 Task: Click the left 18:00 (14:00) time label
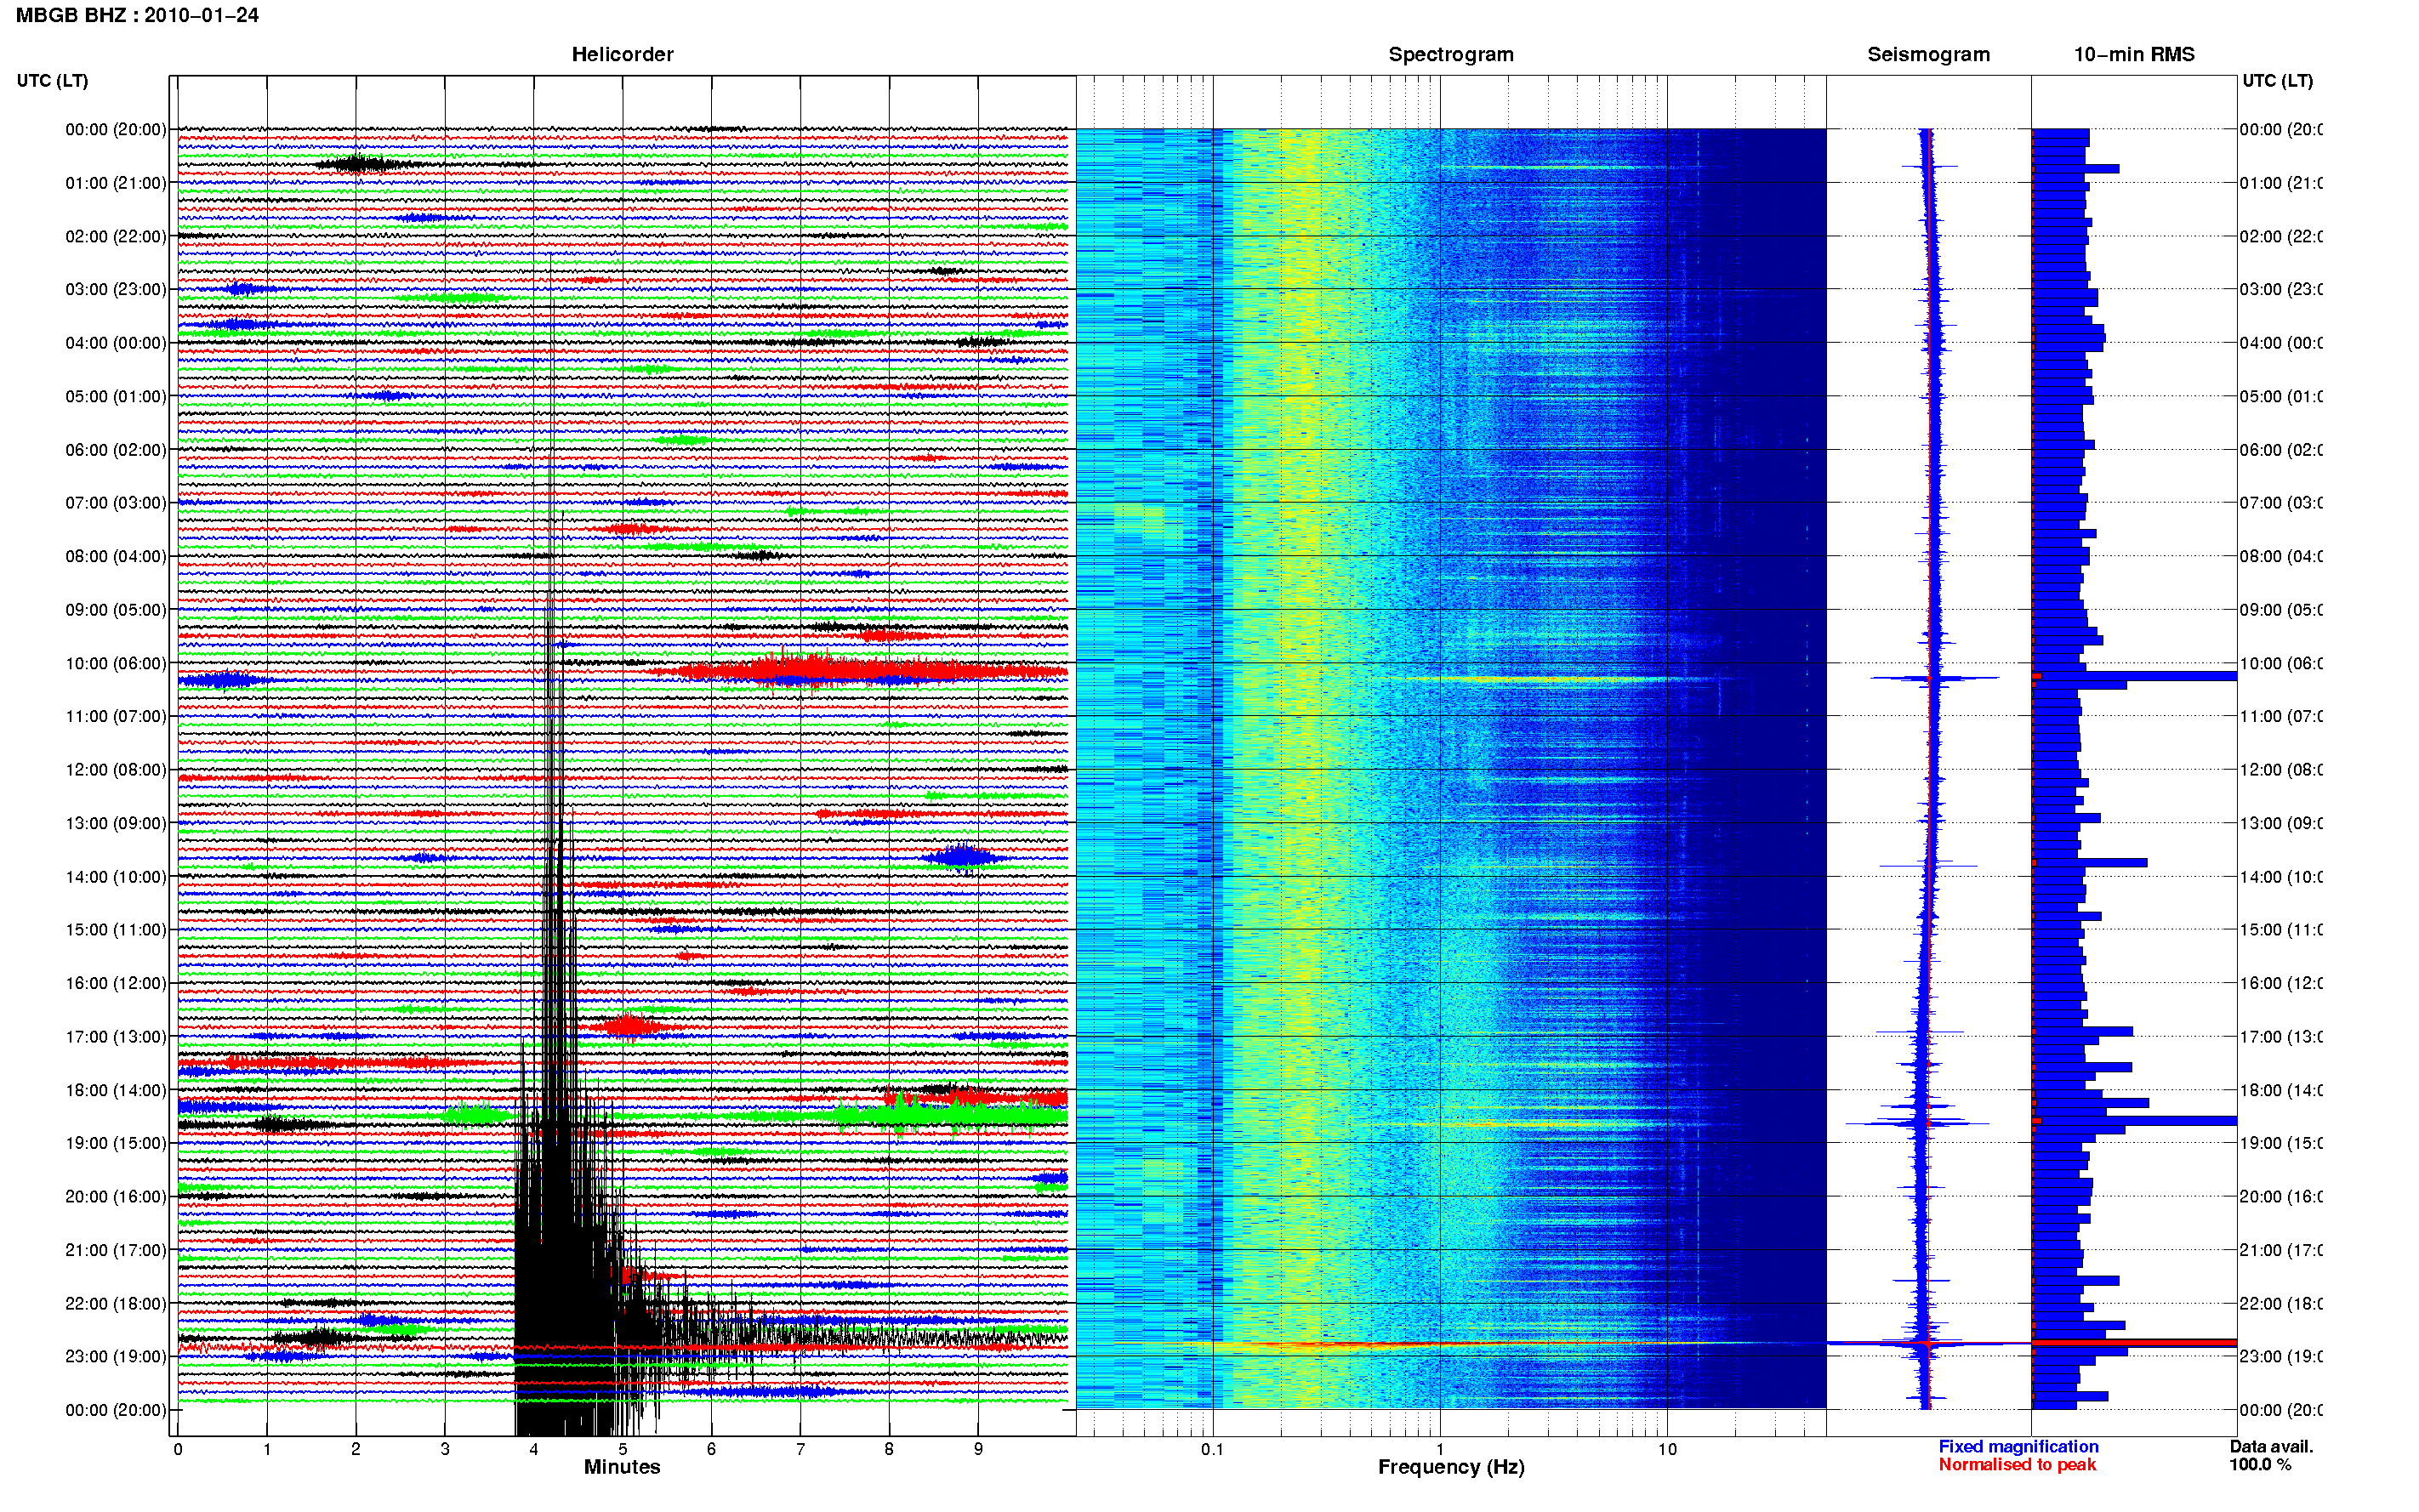(116, 1090)
